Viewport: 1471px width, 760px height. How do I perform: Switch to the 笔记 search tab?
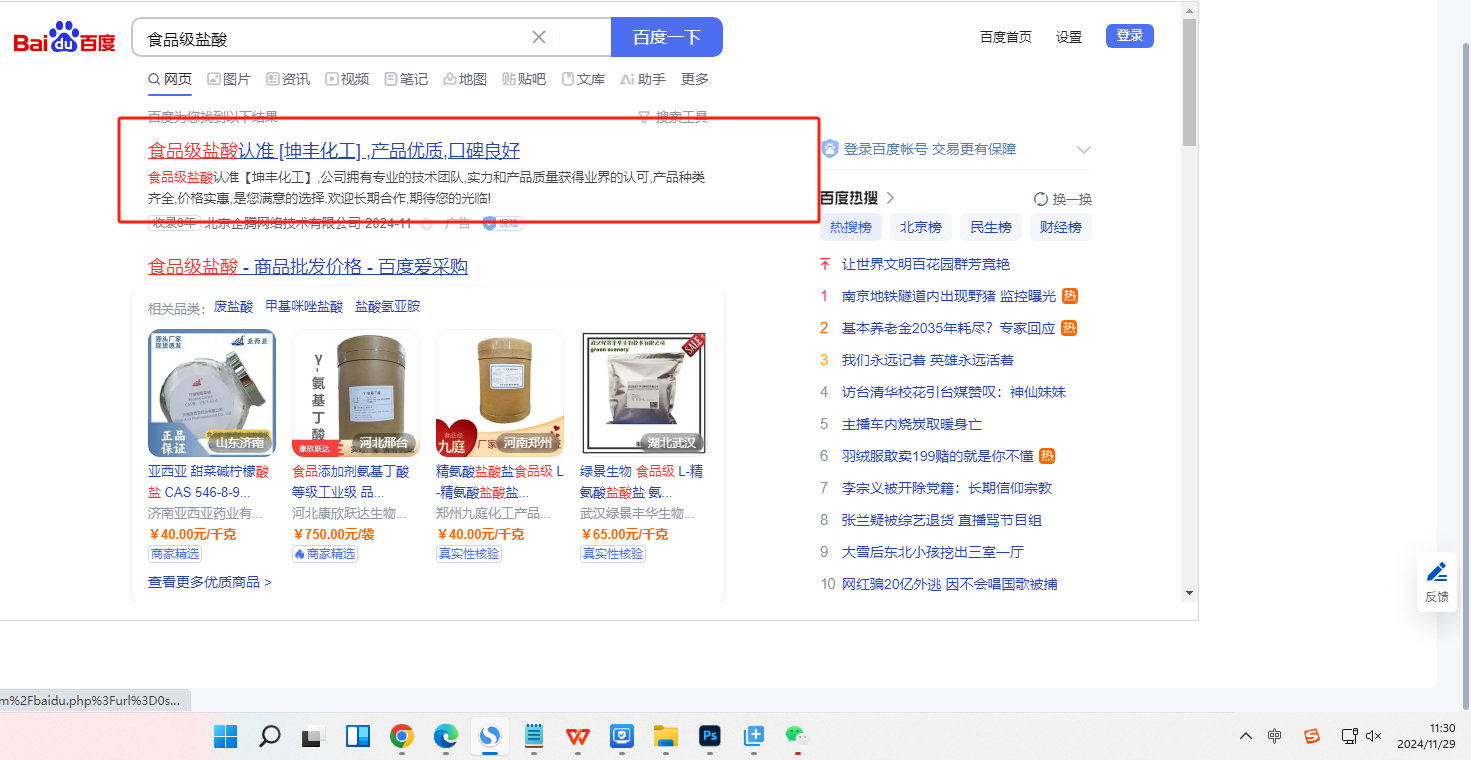click(406, 79)
